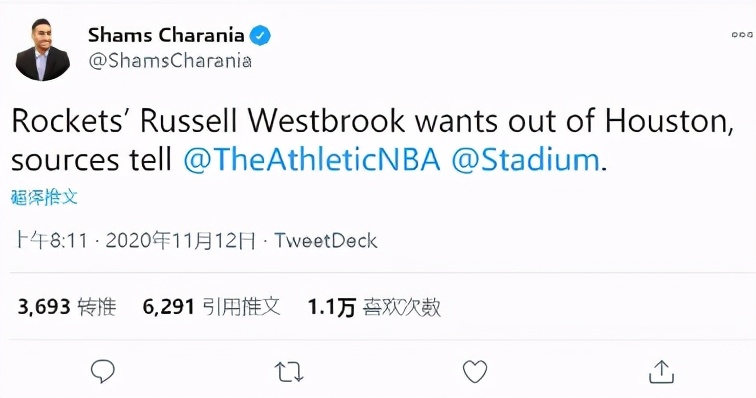Click the reply speech bubble icon

tap(103, 371)
